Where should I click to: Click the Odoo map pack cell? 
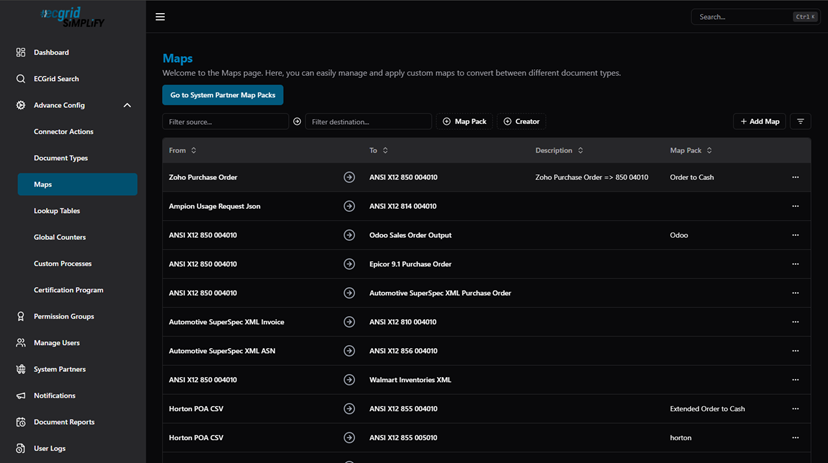[679, 235]
